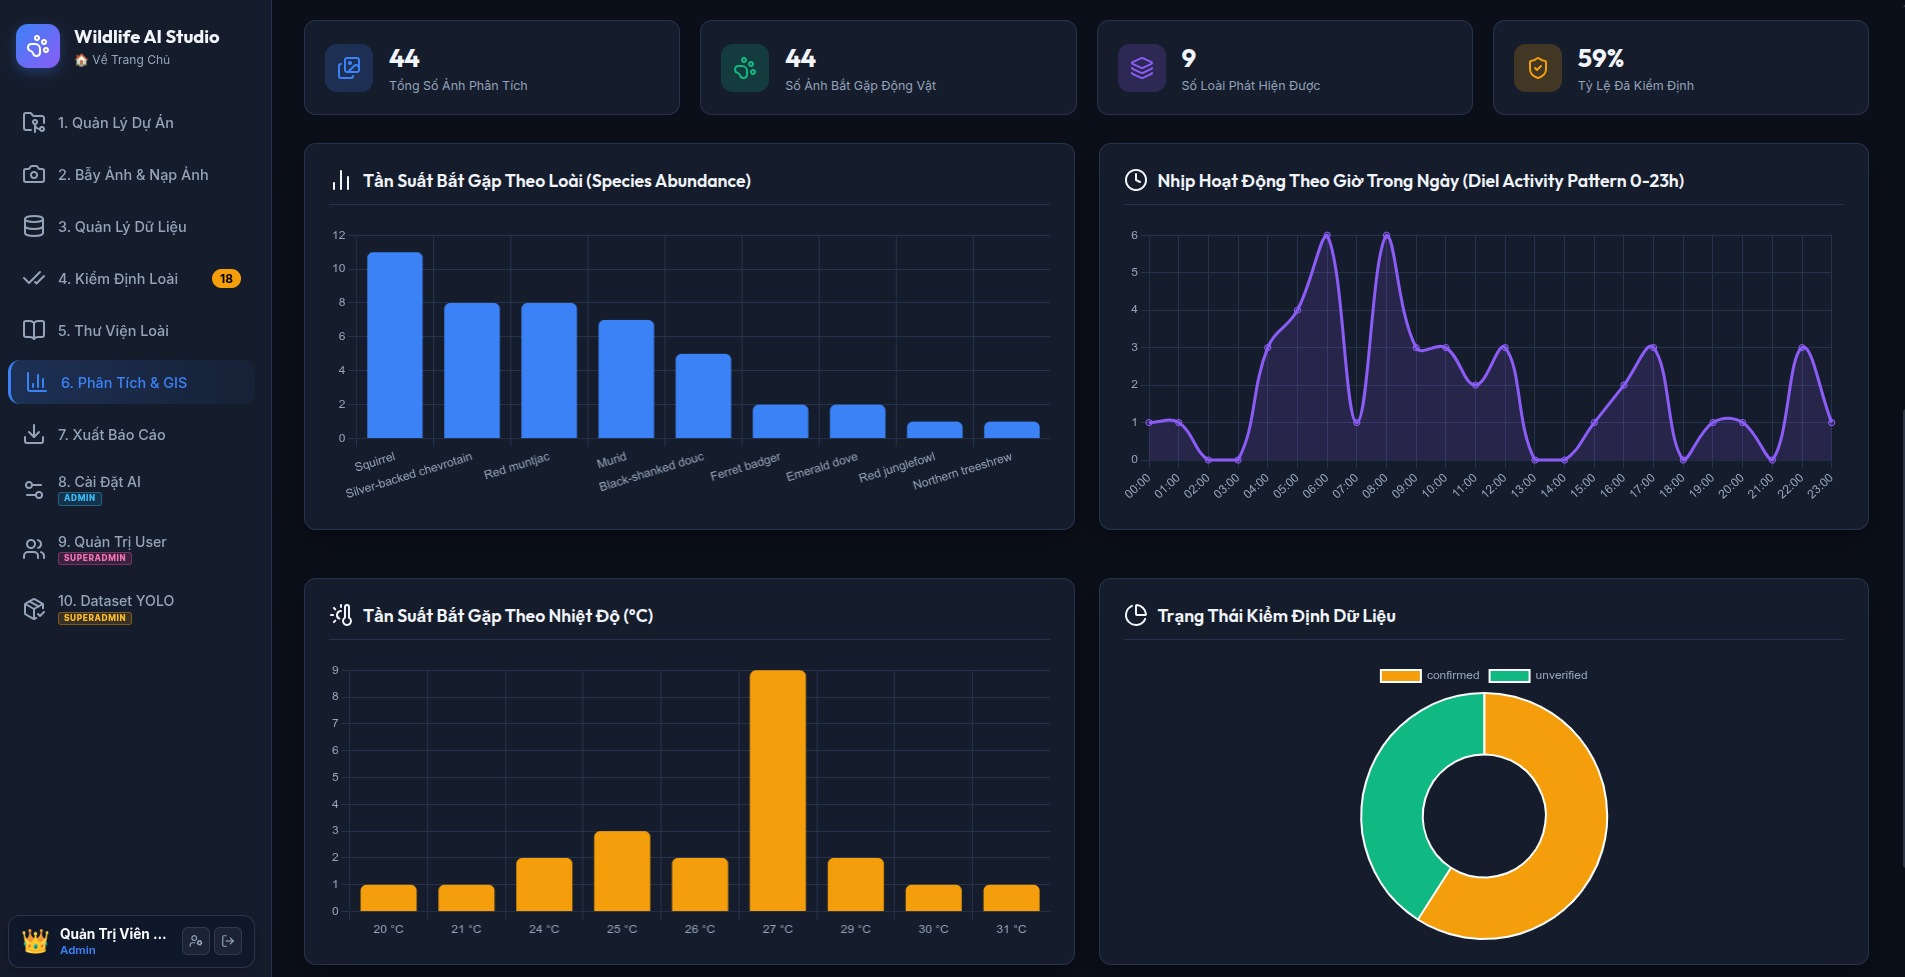This screenshot has height=977, width=1905.
Task: Click the Tần Suất Bắt Gặp Theo Nhiệt Độ title
Action: (x=508, y=616)
